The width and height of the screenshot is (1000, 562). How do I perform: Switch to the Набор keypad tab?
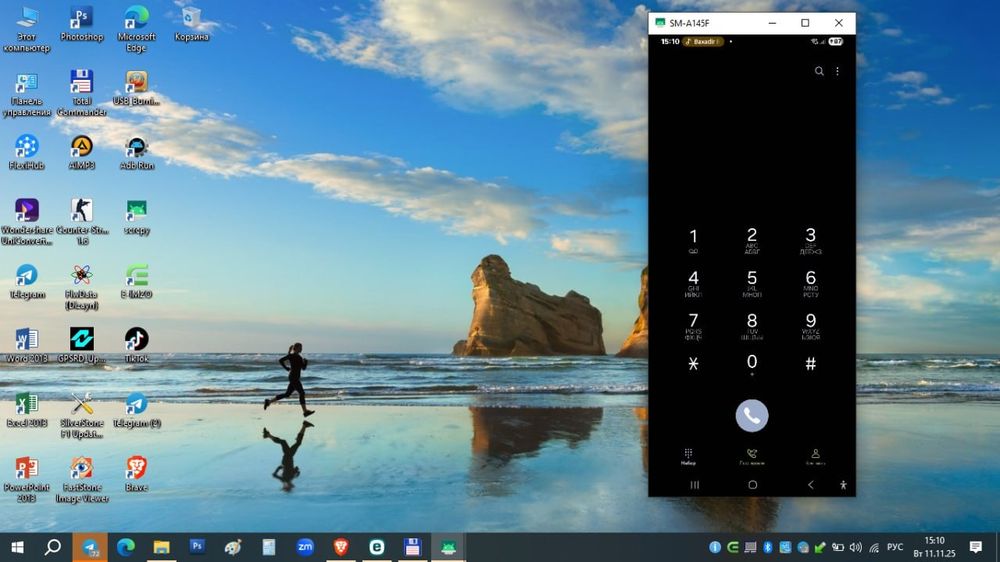pyautogui.click(x=688, y=457)
